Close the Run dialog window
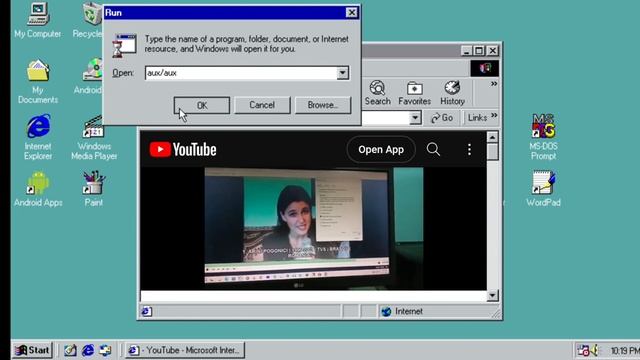This screenshot has height=360, width=640. pos(351,13)
